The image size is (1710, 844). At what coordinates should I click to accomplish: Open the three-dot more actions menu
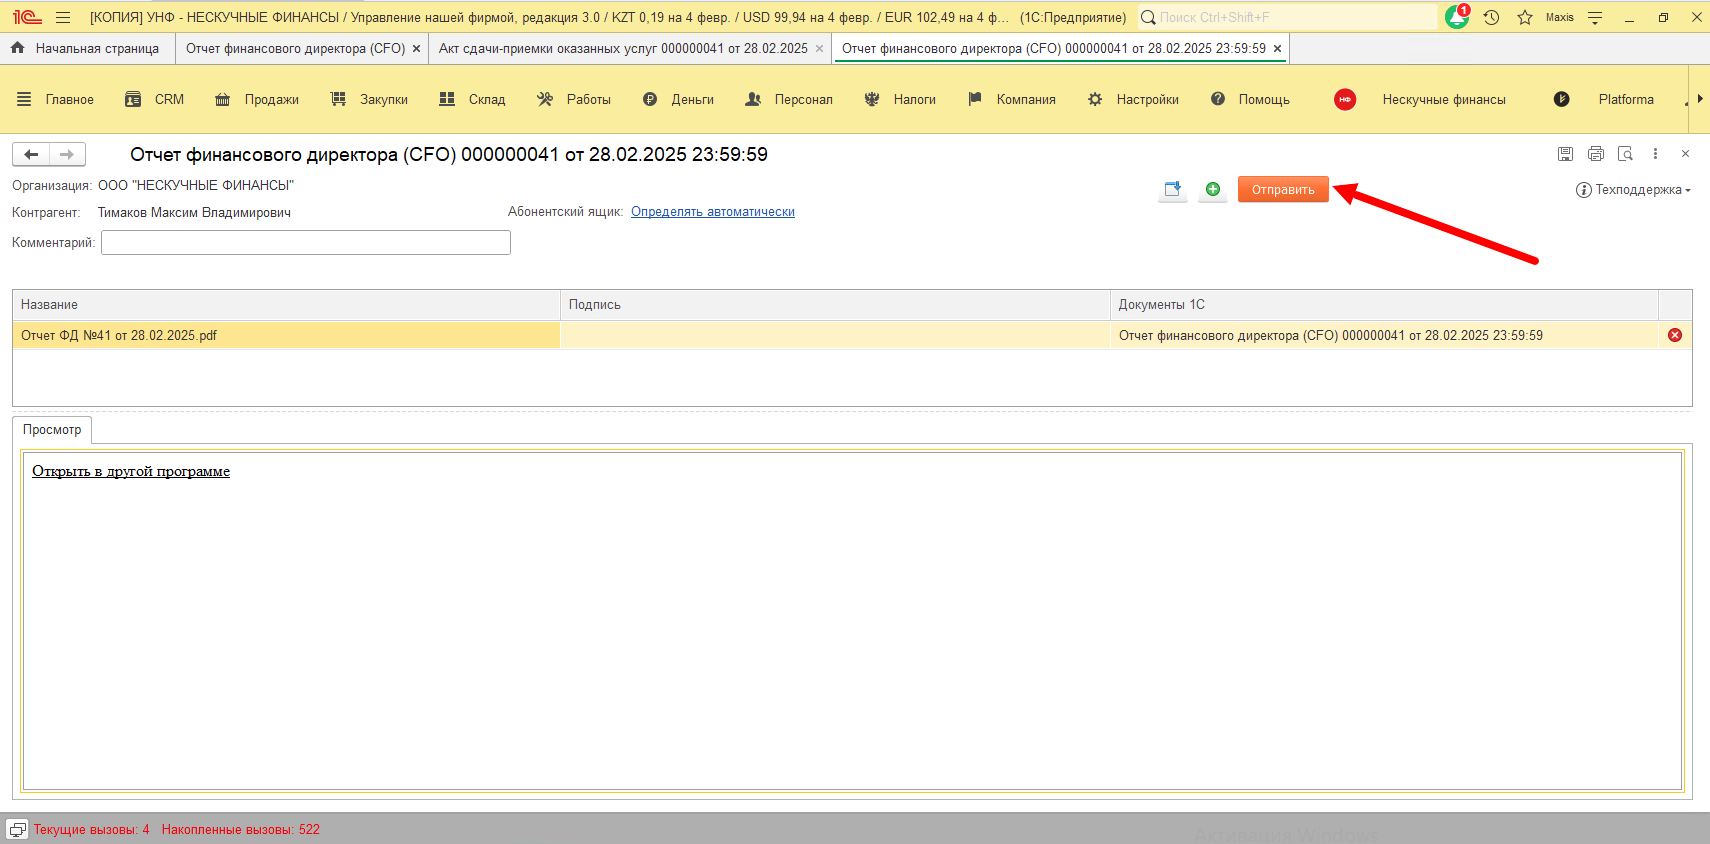point(1656,154)
